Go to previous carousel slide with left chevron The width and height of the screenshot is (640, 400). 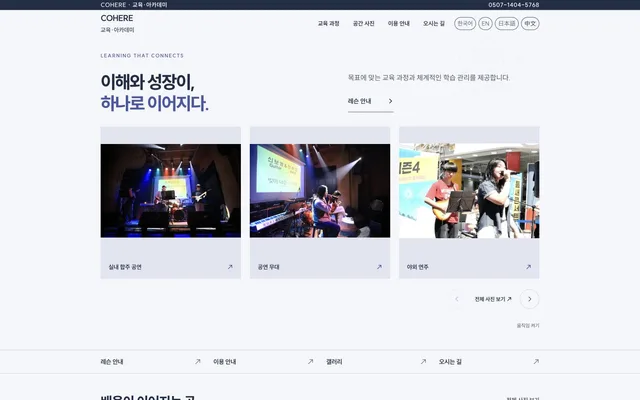point(457,299)
